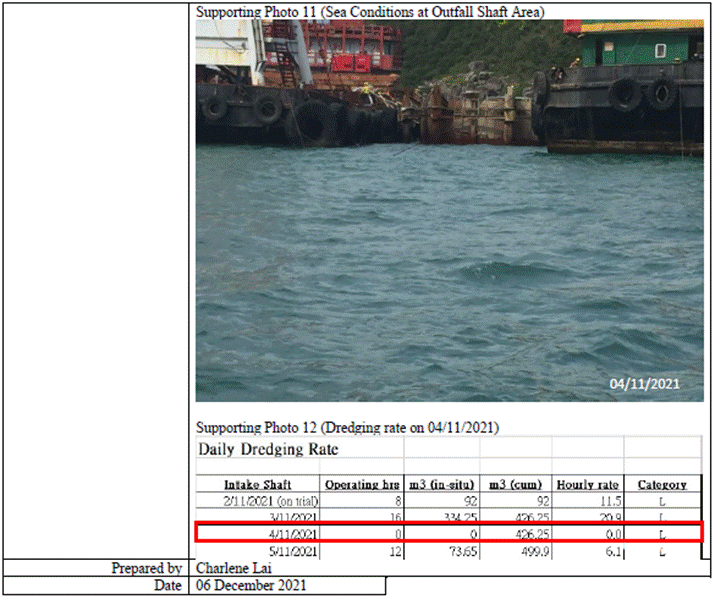The height and width of the screenshot is (615, 715).
Task: Click the 20.9 hourly rate cell
Action: (x=606, y=517)
